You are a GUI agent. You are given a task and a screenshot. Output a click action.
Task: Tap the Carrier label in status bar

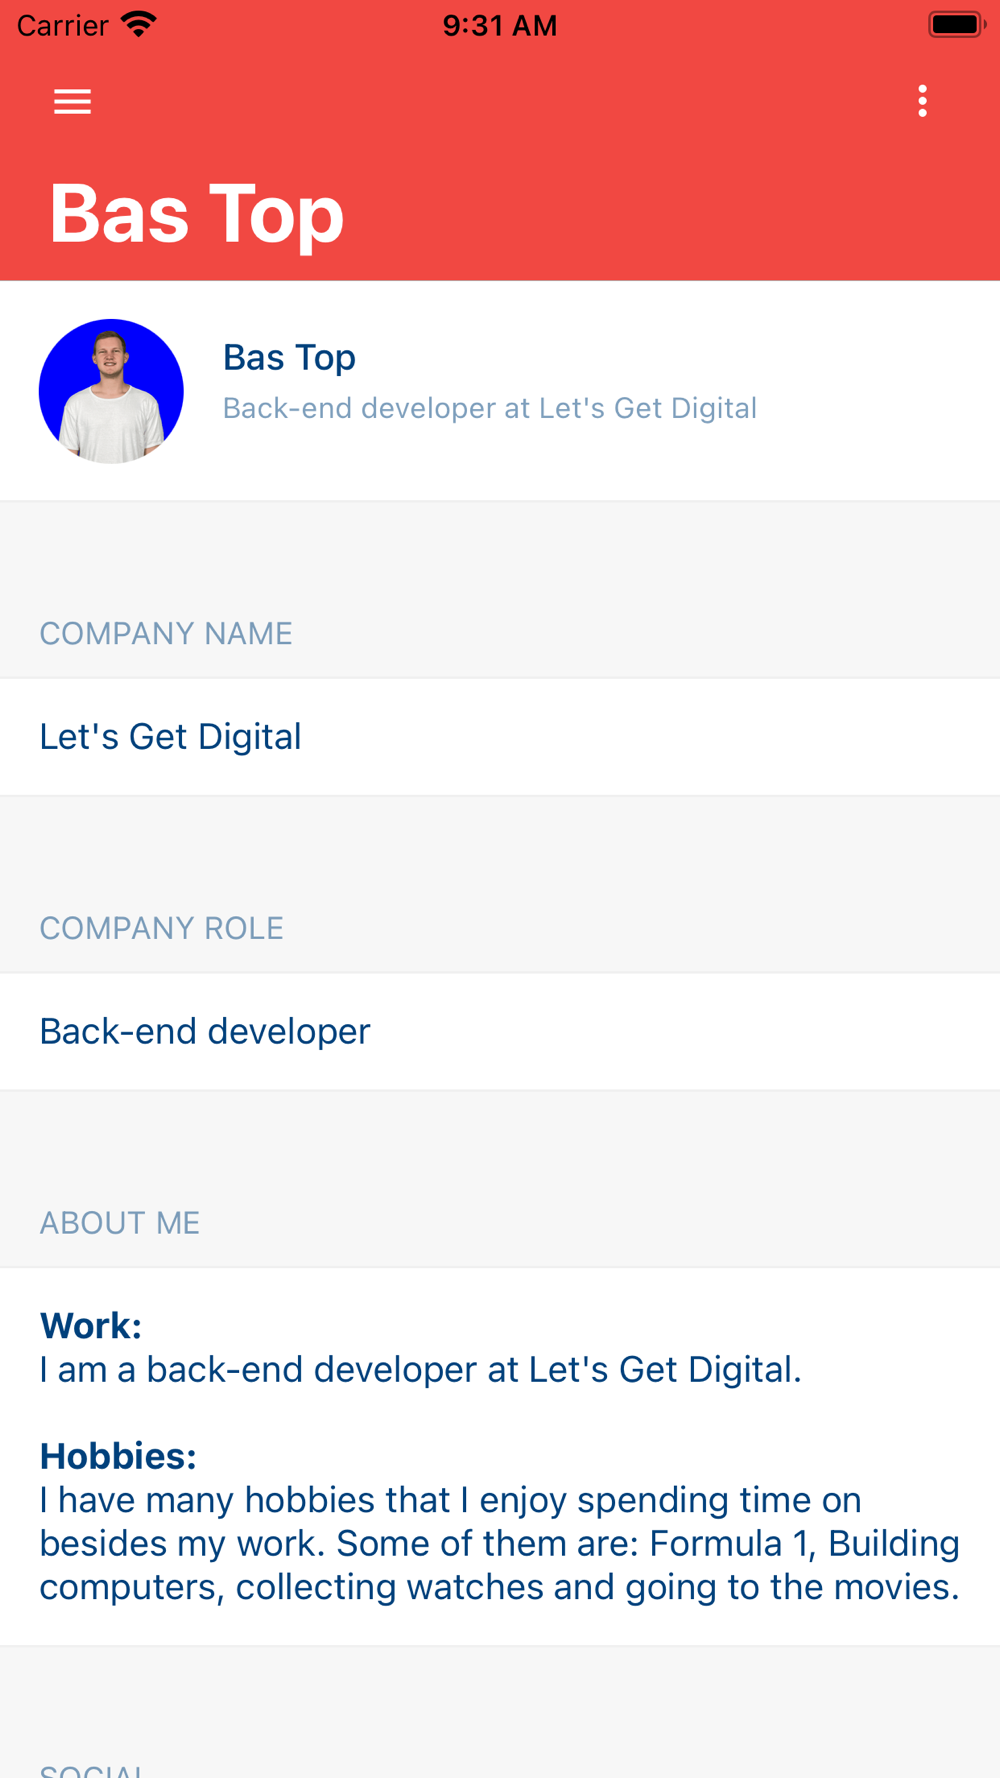click(x=62, y=25)
